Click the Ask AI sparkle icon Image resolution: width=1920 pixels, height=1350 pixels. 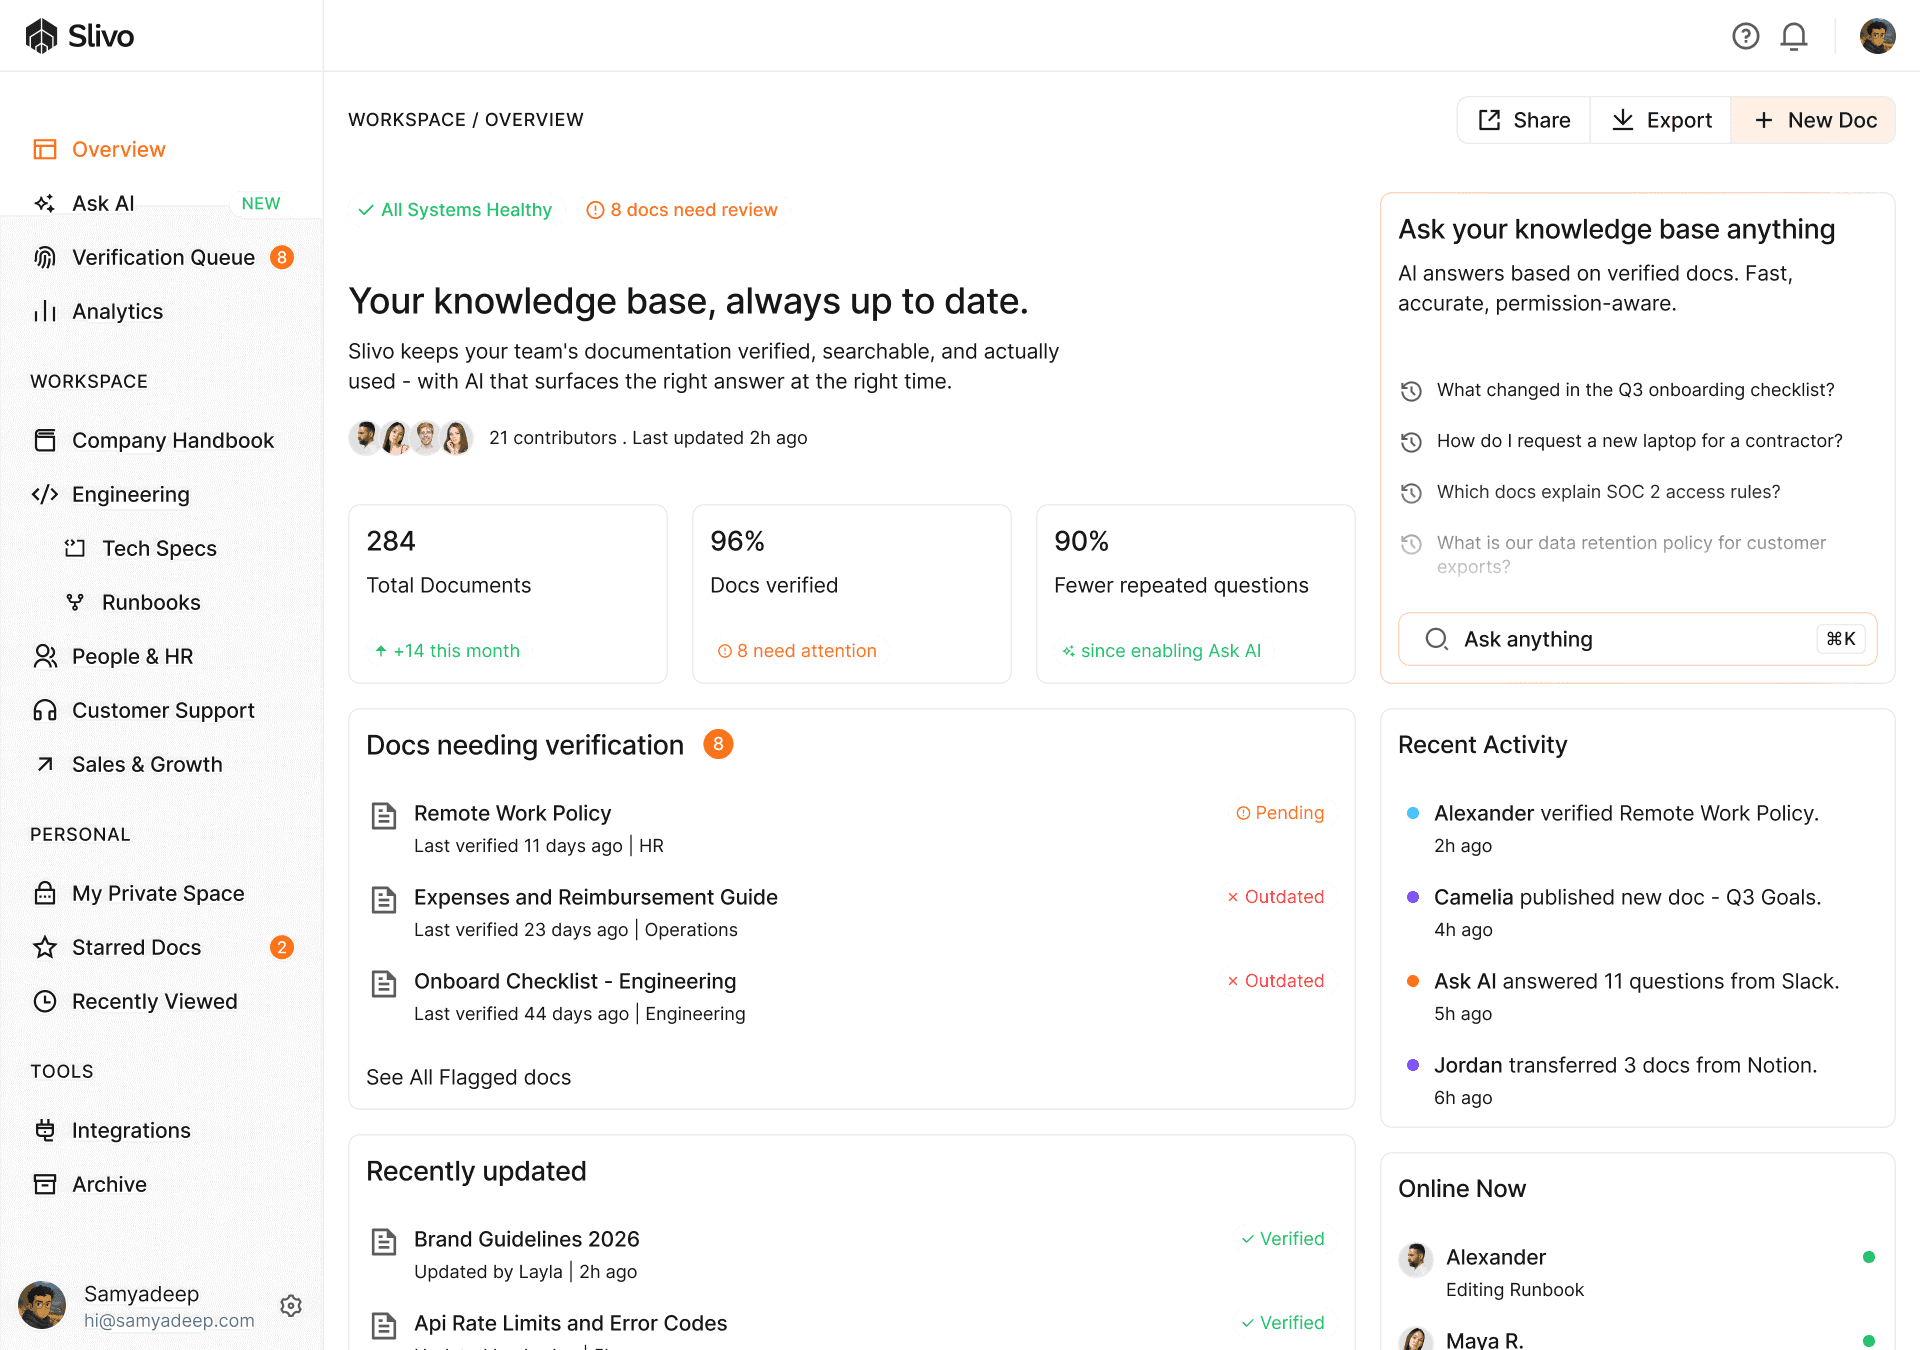pyautogui.click(x=45, y=203)
